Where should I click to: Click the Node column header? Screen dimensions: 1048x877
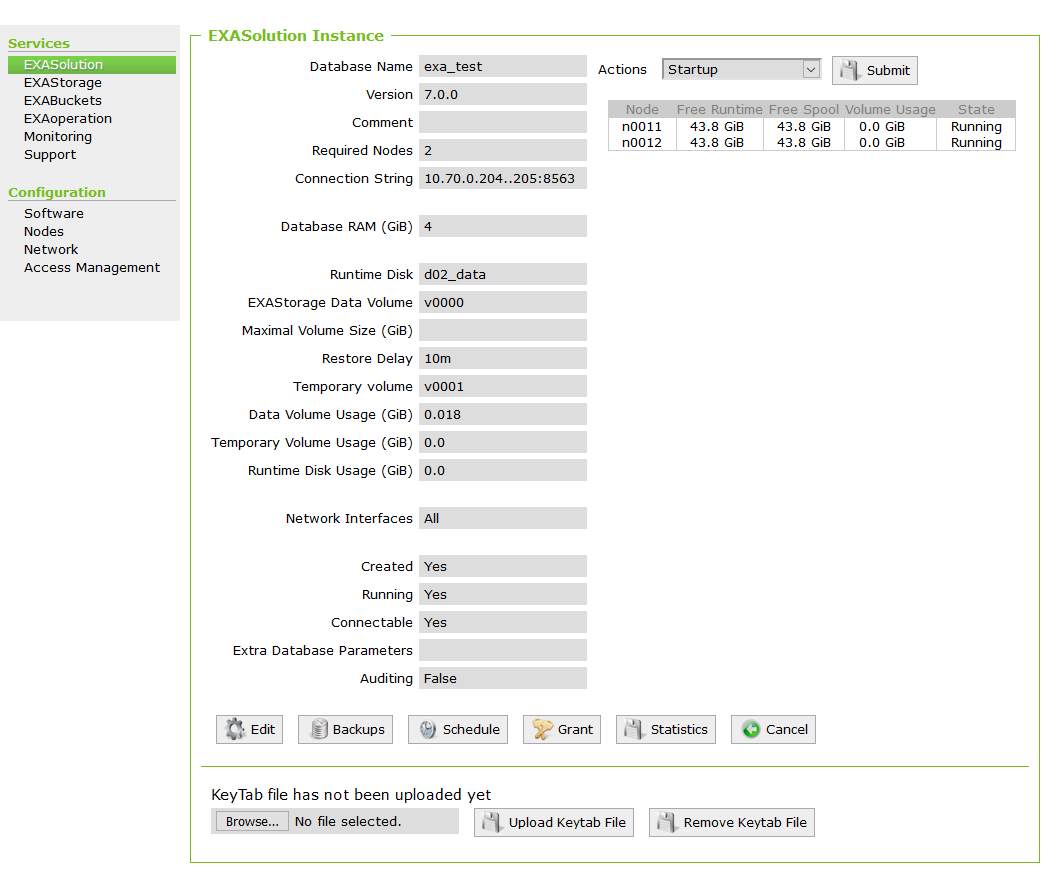642,110
